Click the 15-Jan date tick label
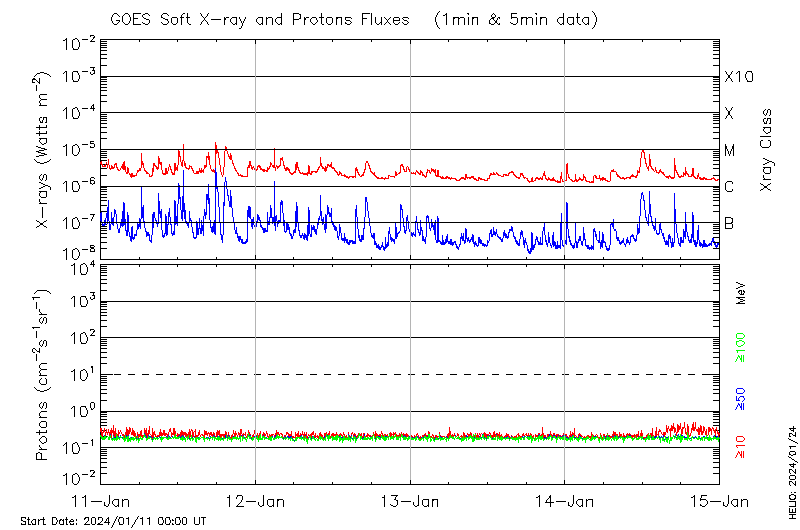This screenshot has height=530, width=800. [719, 501]
